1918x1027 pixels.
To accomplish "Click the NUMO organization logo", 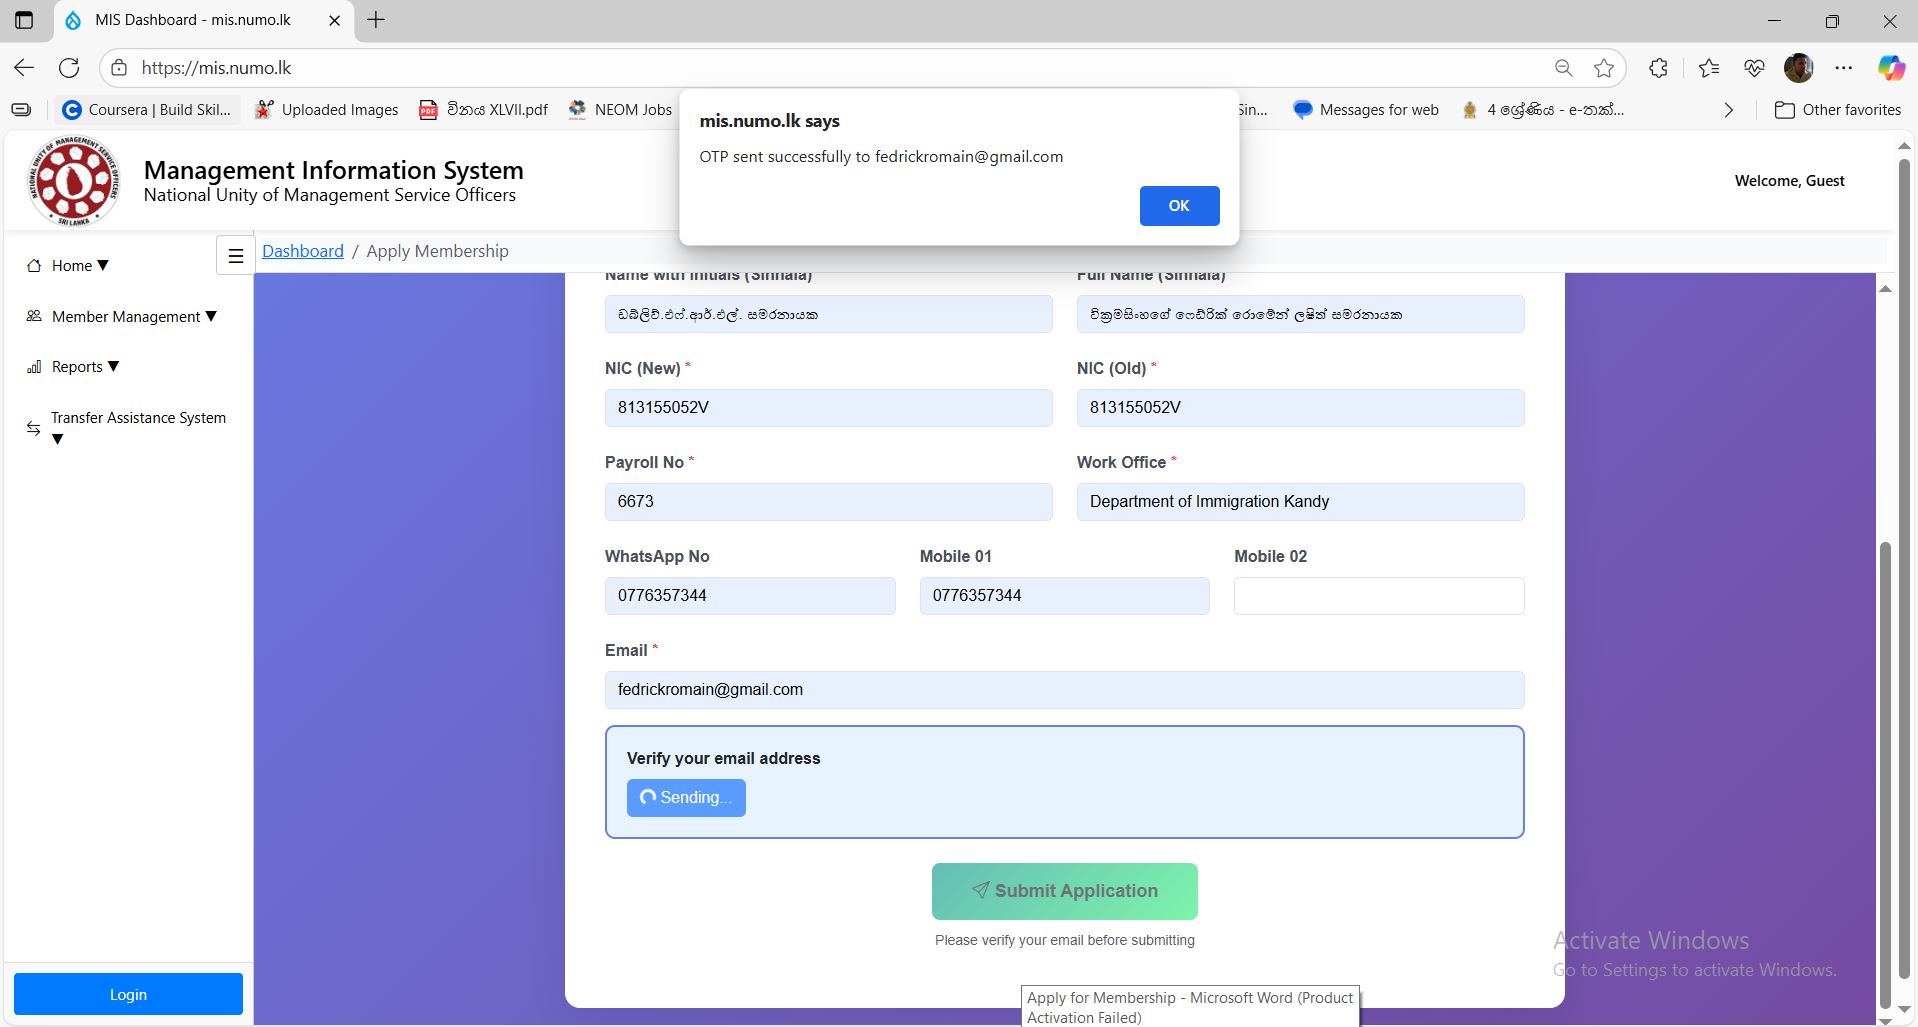I will 74,181.
